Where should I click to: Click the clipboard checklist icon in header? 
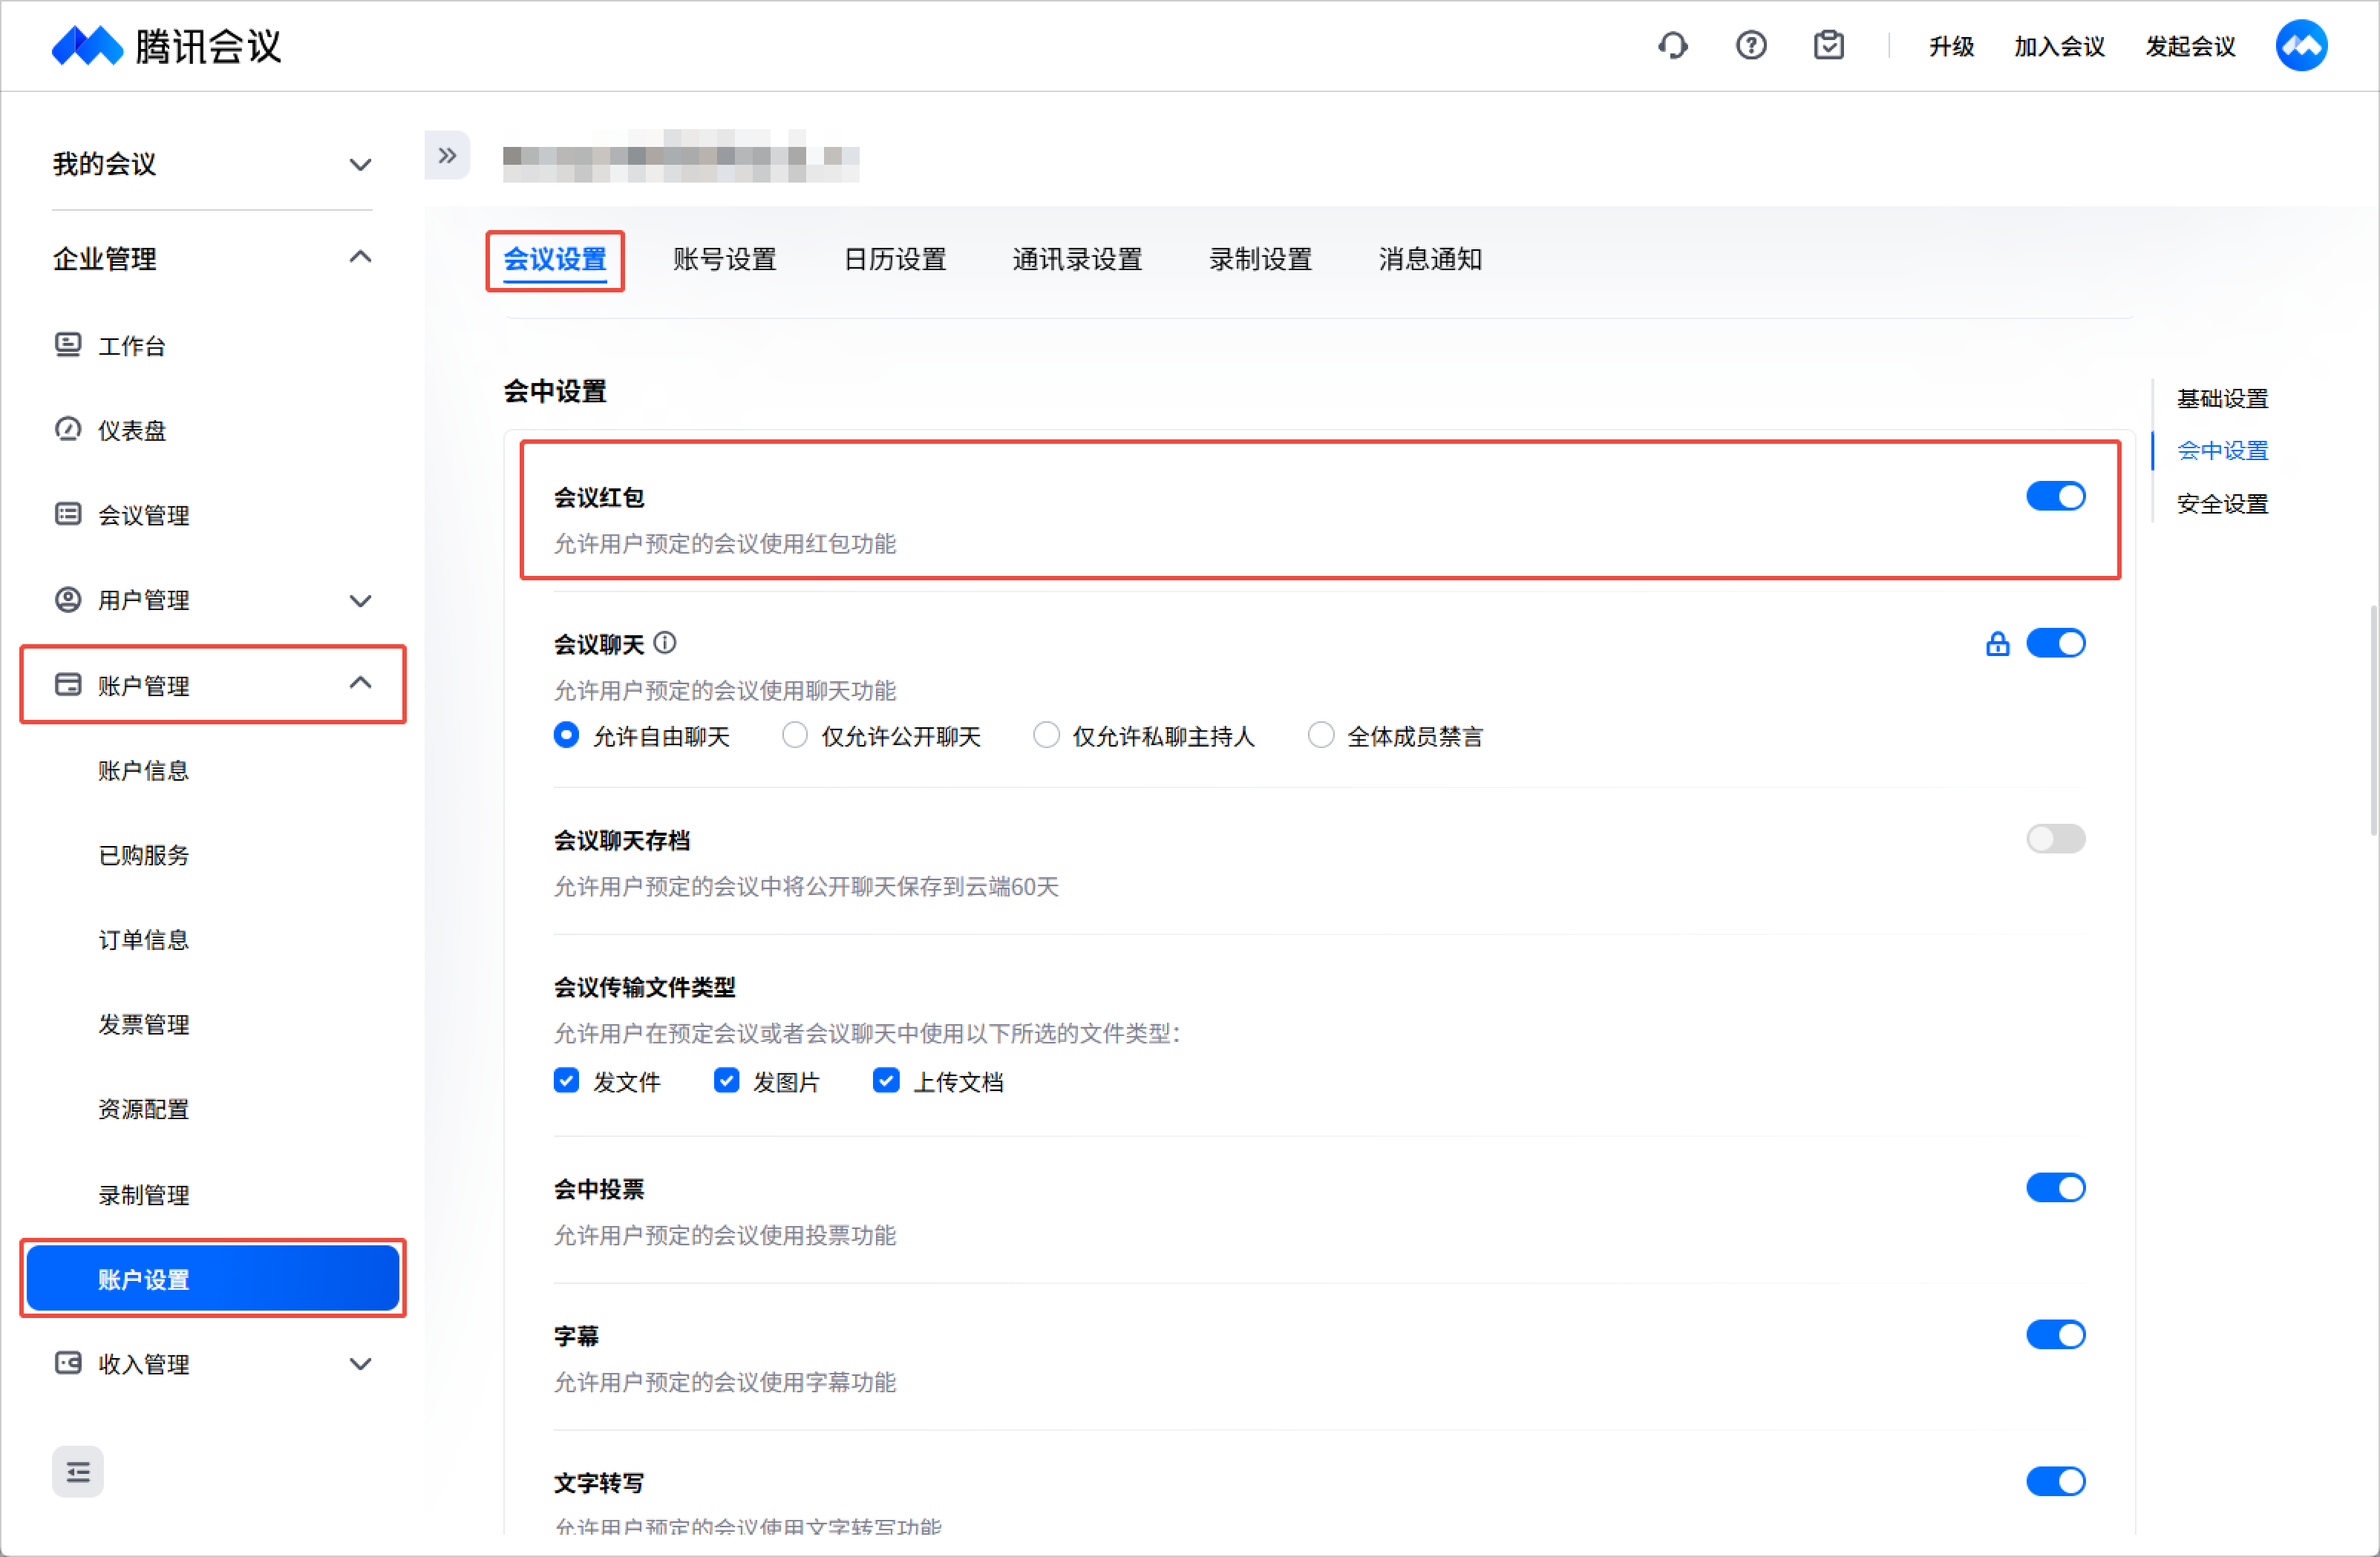[1828, 46]
